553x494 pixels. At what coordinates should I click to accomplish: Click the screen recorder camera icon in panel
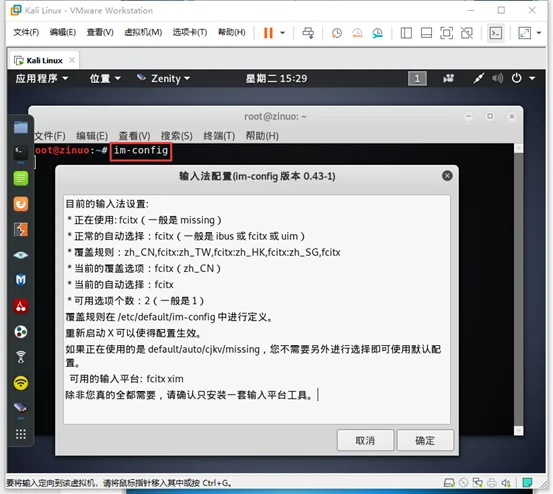pyautogui.click(x=448, y=78)
